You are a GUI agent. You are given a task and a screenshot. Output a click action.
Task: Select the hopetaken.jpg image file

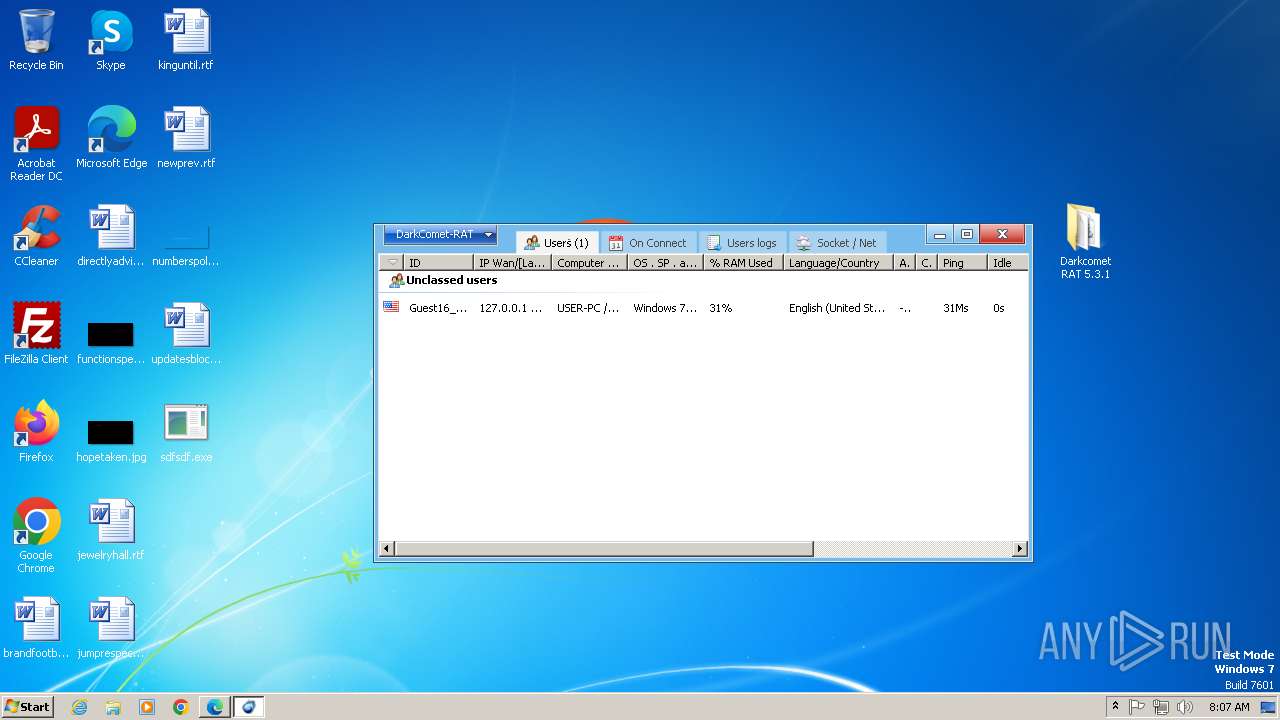(x=111, y=440)
